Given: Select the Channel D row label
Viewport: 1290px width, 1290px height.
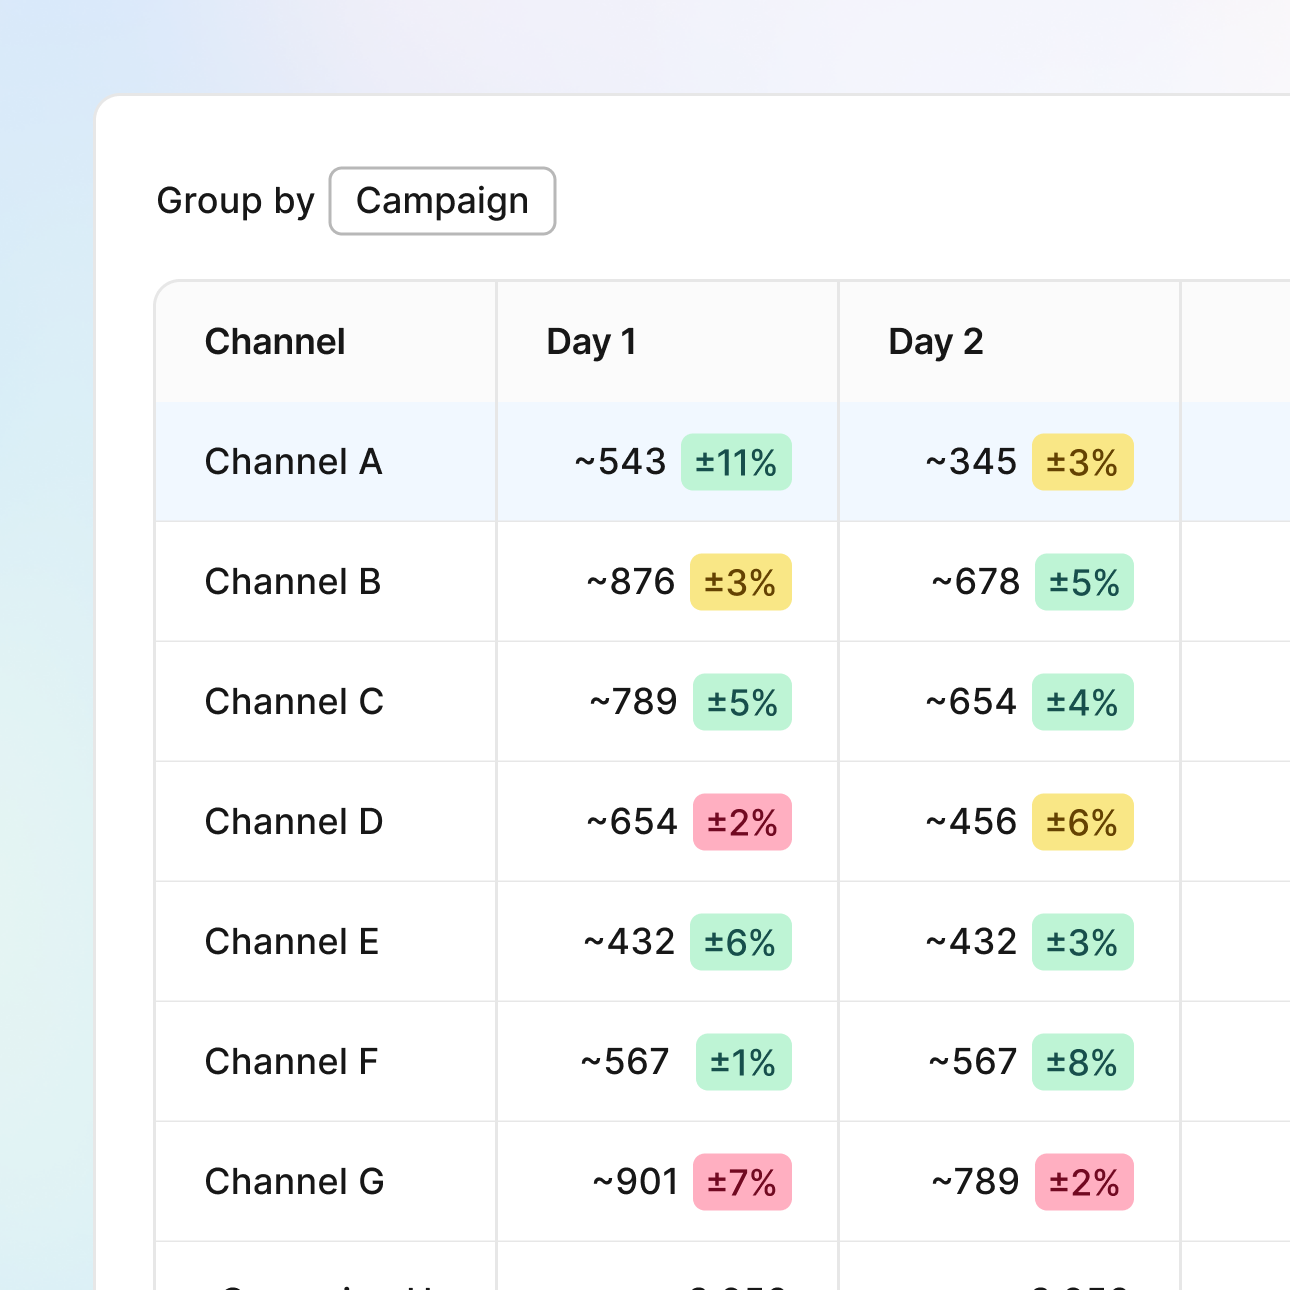Looking at the screenshot, I should (x=294, y=822).
